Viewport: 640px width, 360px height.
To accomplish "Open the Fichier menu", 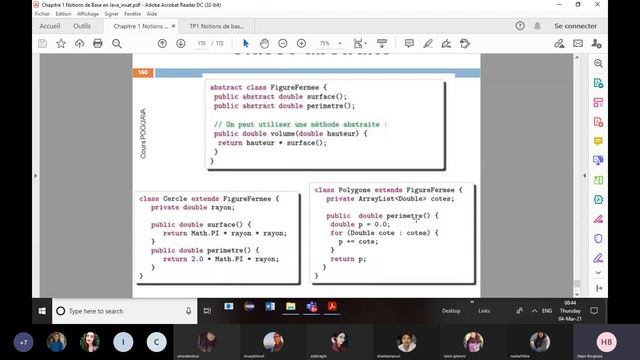I will tap(42, 14).
